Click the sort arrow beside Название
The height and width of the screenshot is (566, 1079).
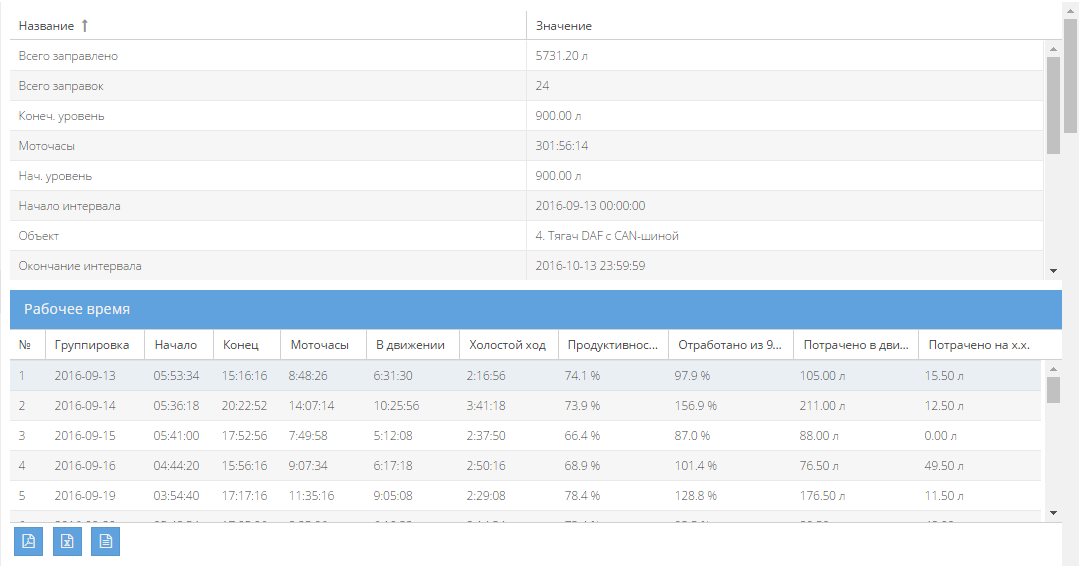coord(85,26)
